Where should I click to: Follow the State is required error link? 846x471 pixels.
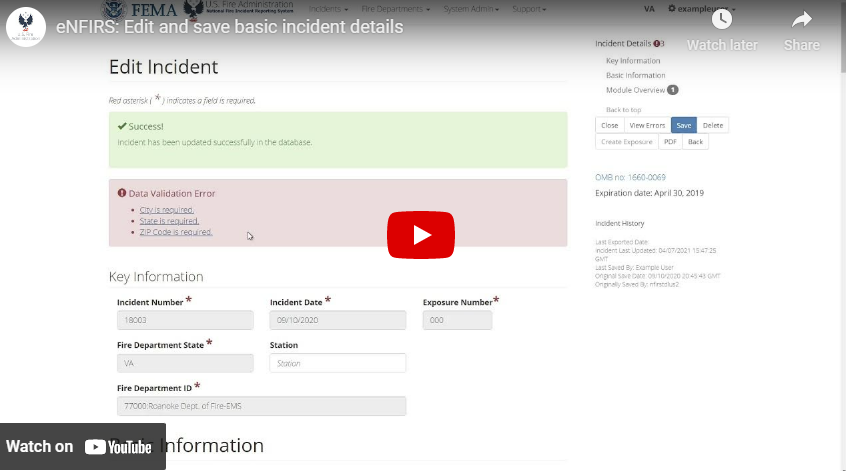click(x=169, y=221)
